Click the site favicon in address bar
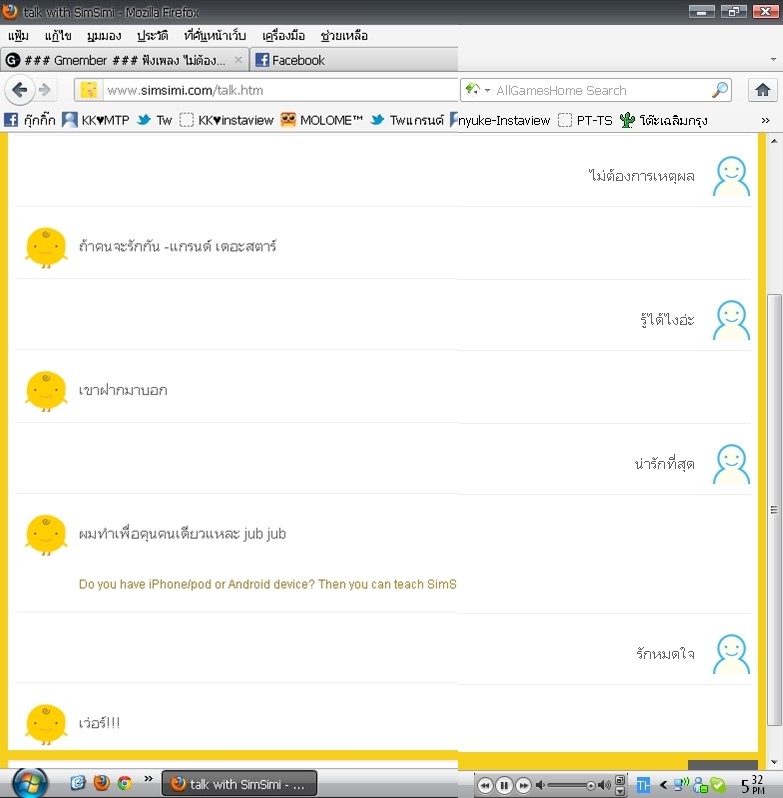Image resolution: width=783 pixels, height=798 pixels. coord(89,90)
